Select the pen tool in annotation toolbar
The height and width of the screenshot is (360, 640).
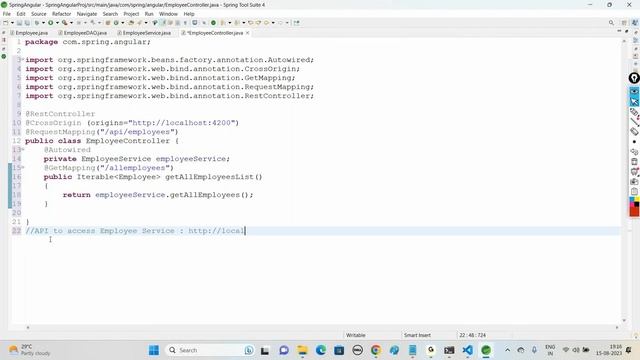(x=634, y=112)
